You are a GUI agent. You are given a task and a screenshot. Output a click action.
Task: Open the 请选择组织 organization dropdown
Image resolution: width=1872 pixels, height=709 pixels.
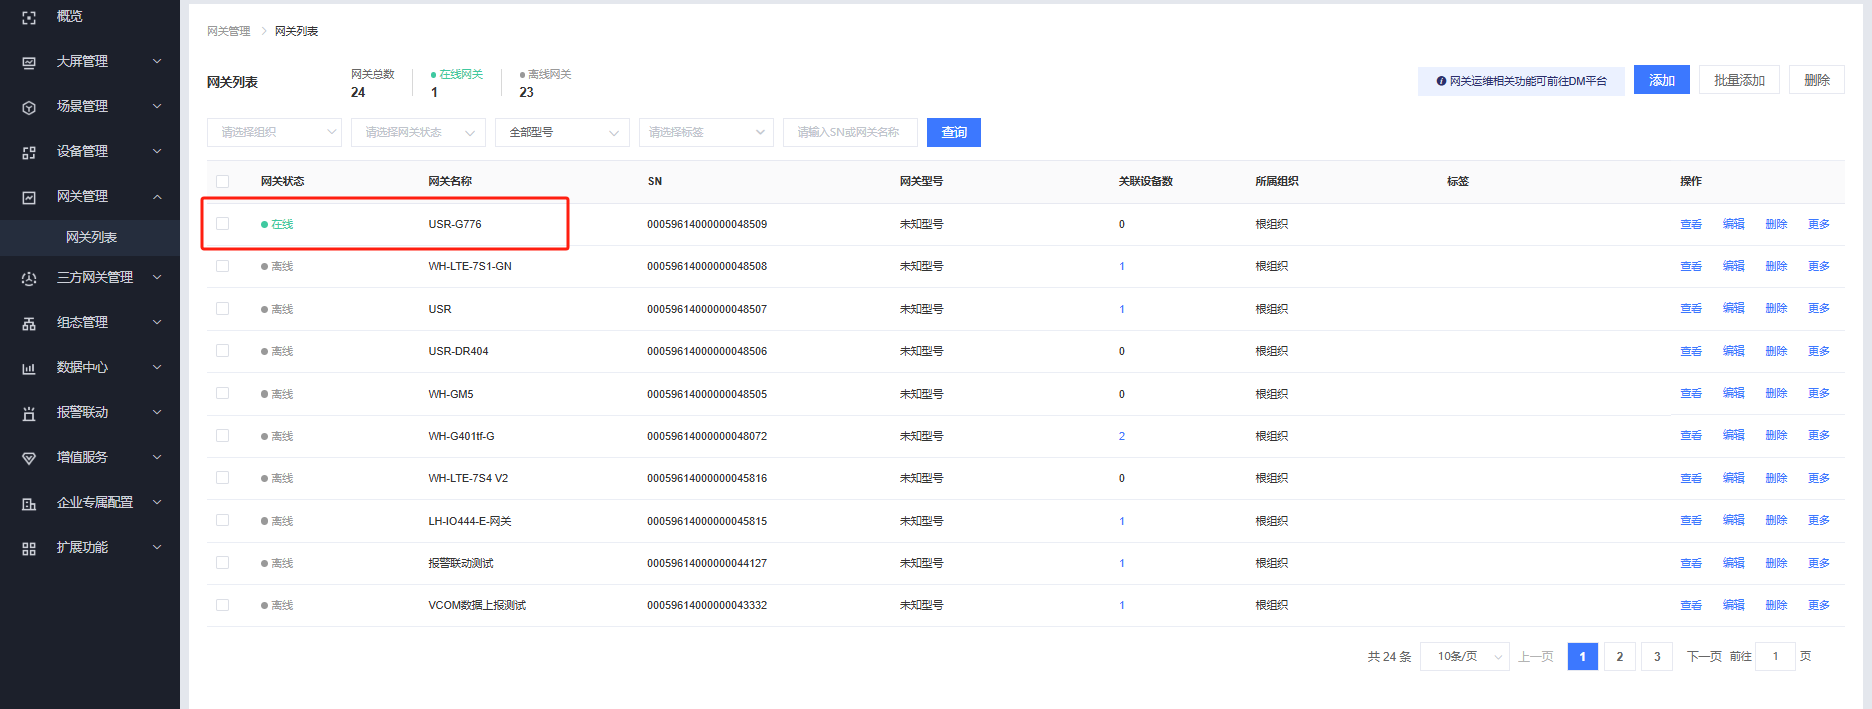coord(274,132)
